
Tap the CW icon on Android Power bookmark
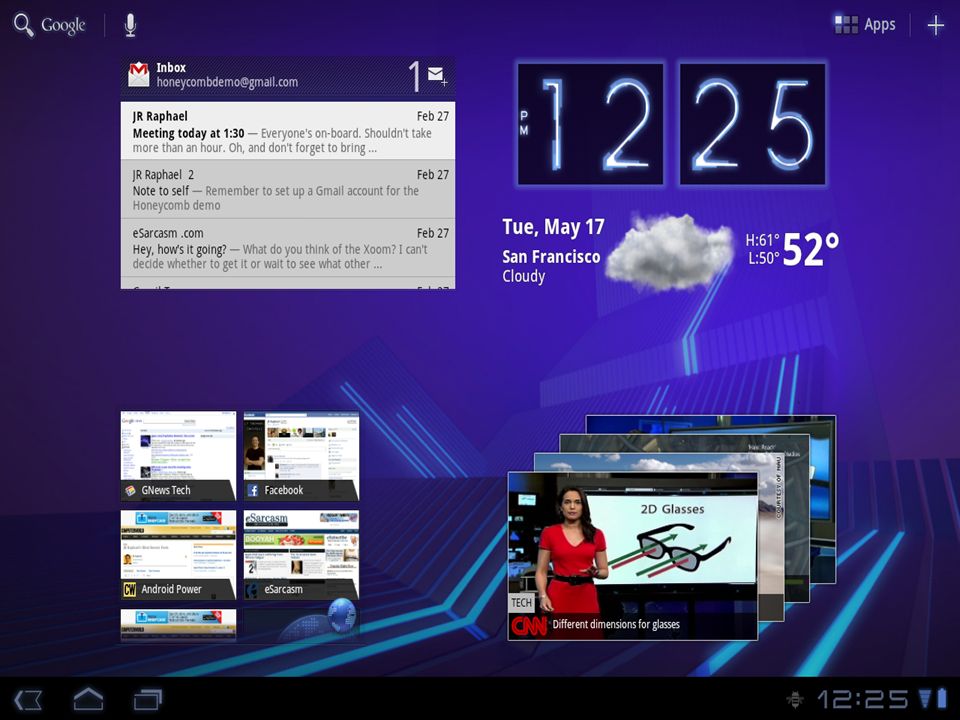point(129,590)
